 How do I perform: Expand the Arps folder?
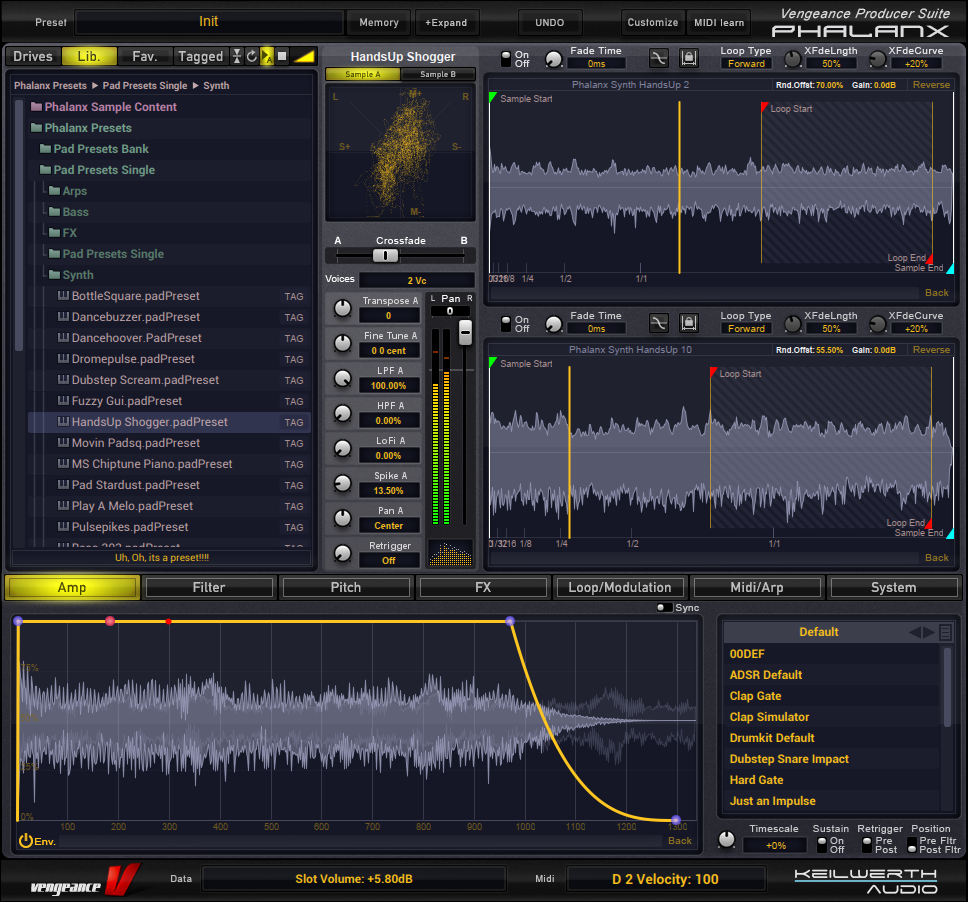(x=54, y=191)
